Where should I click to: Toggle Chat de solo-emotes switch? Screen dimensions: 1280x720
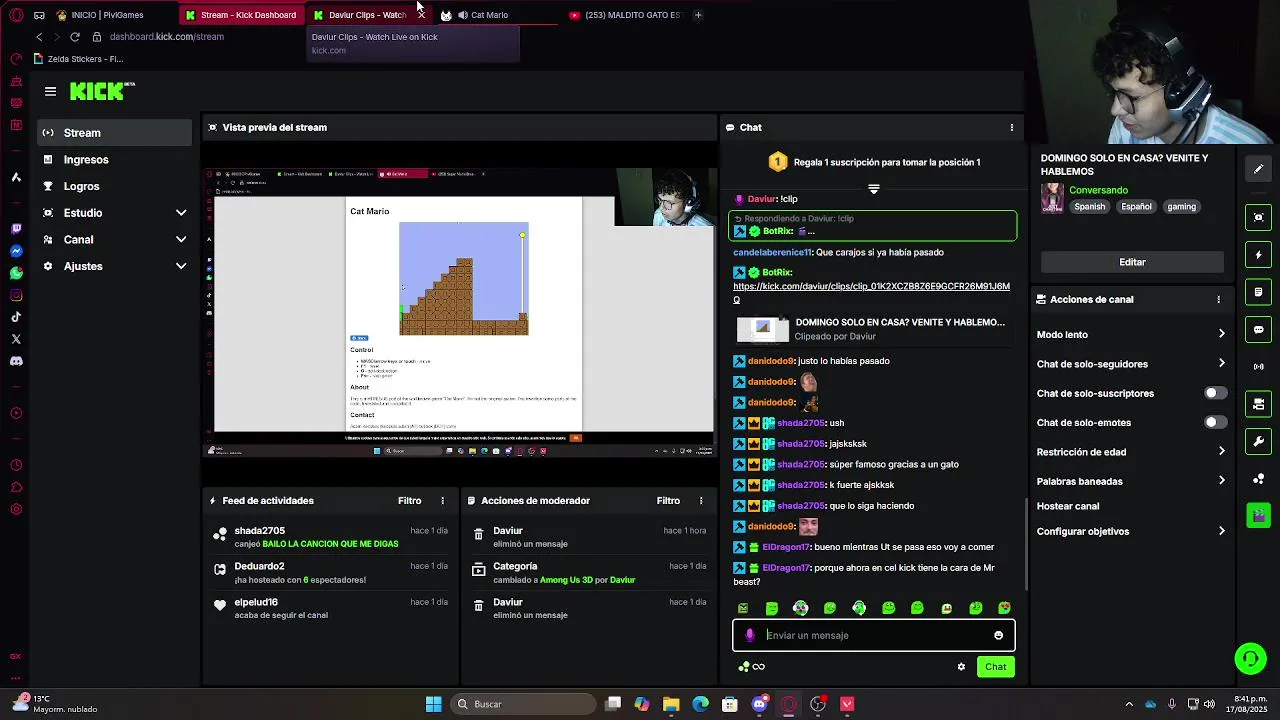(1215, 422)
